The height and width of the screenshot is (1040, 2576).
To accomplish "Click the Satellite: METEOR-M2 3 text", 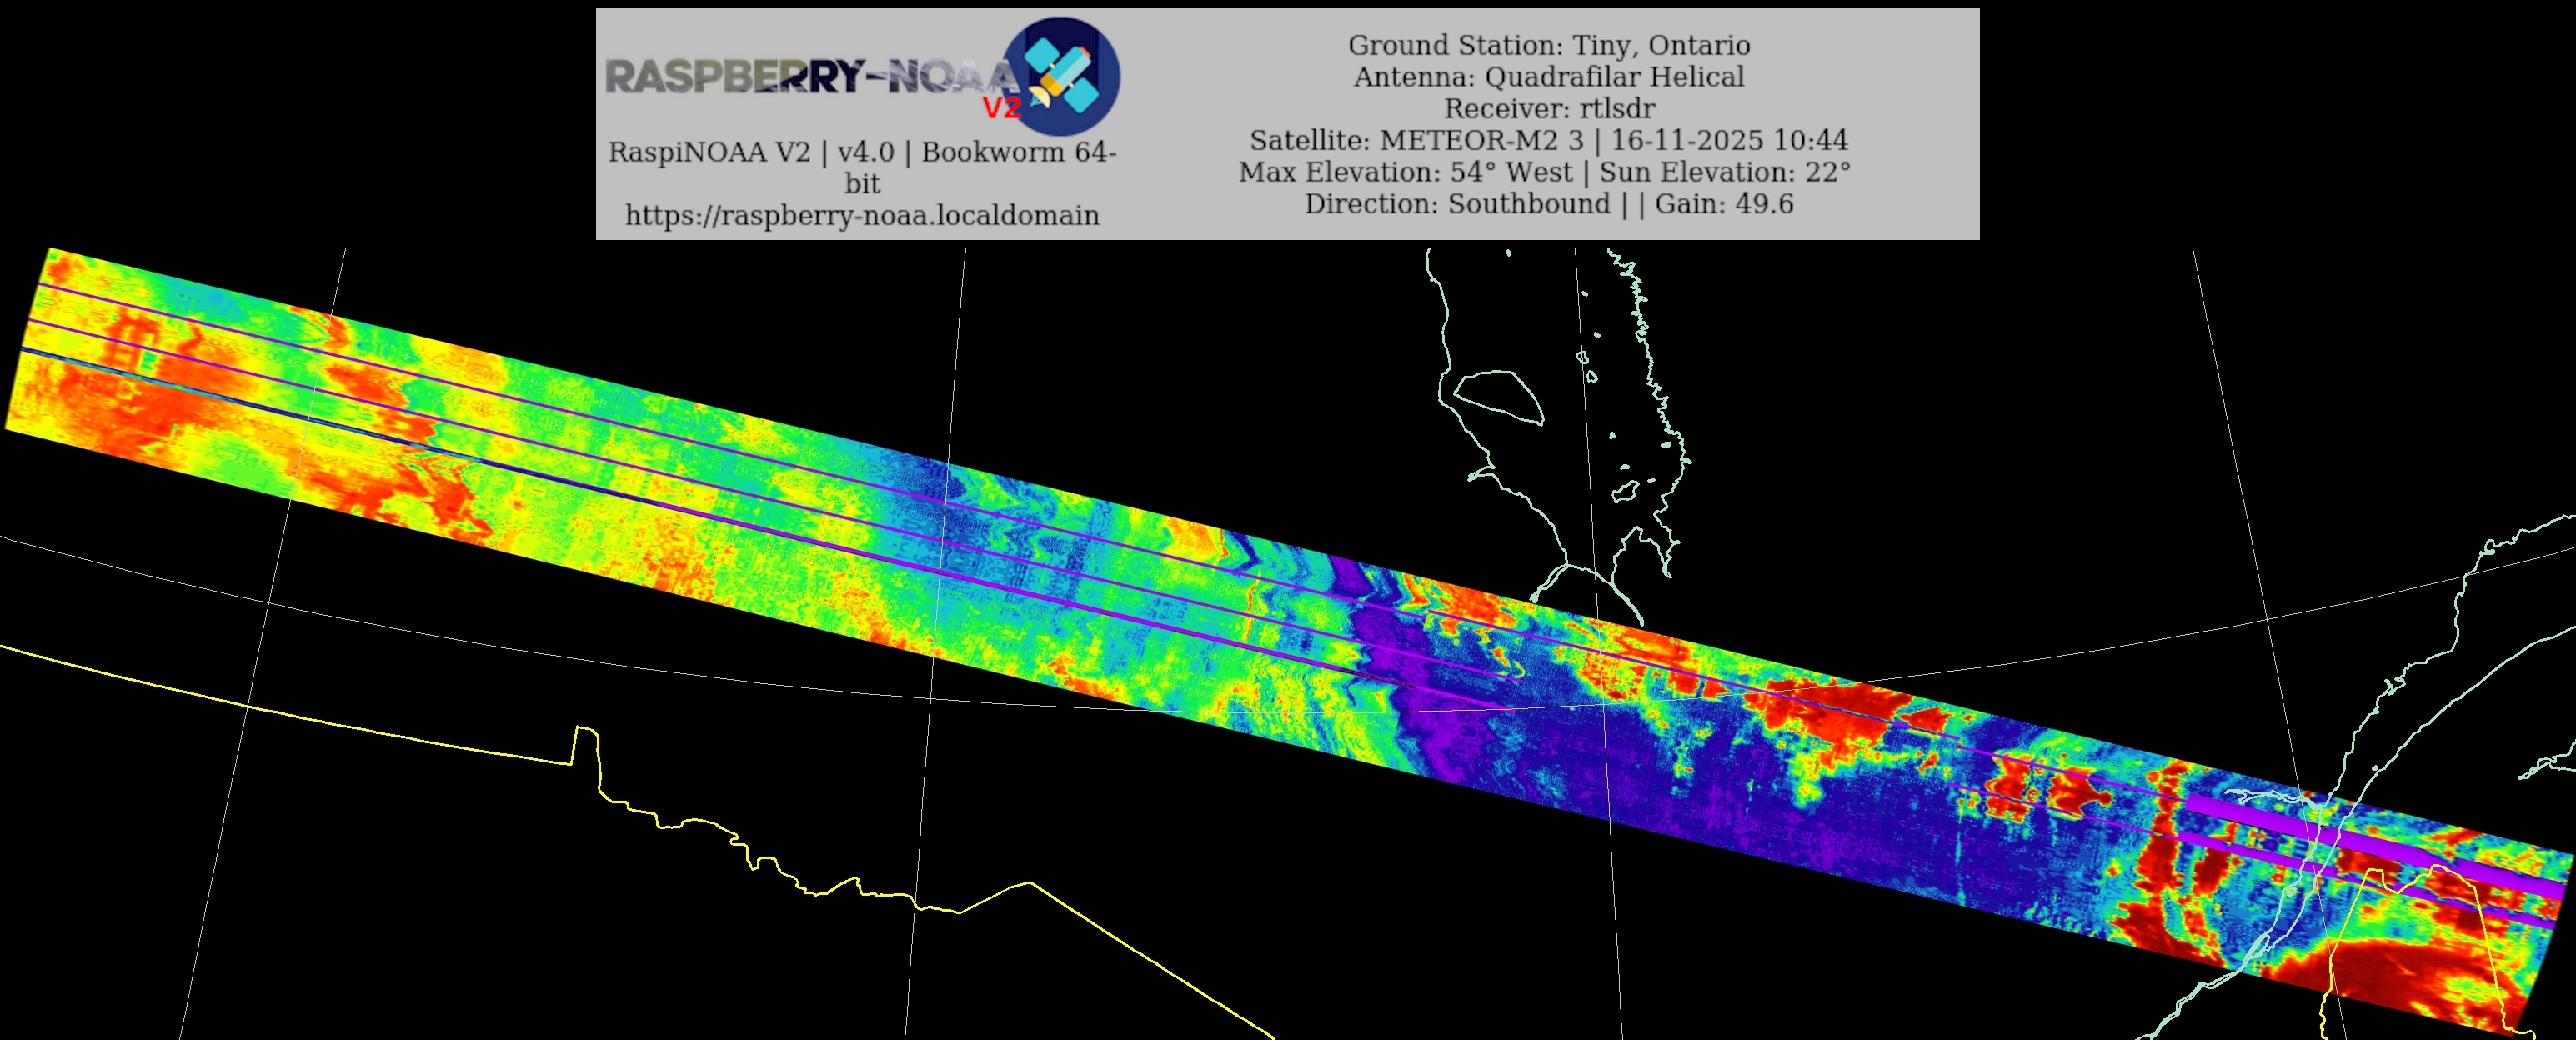I will click(1416, 140).
